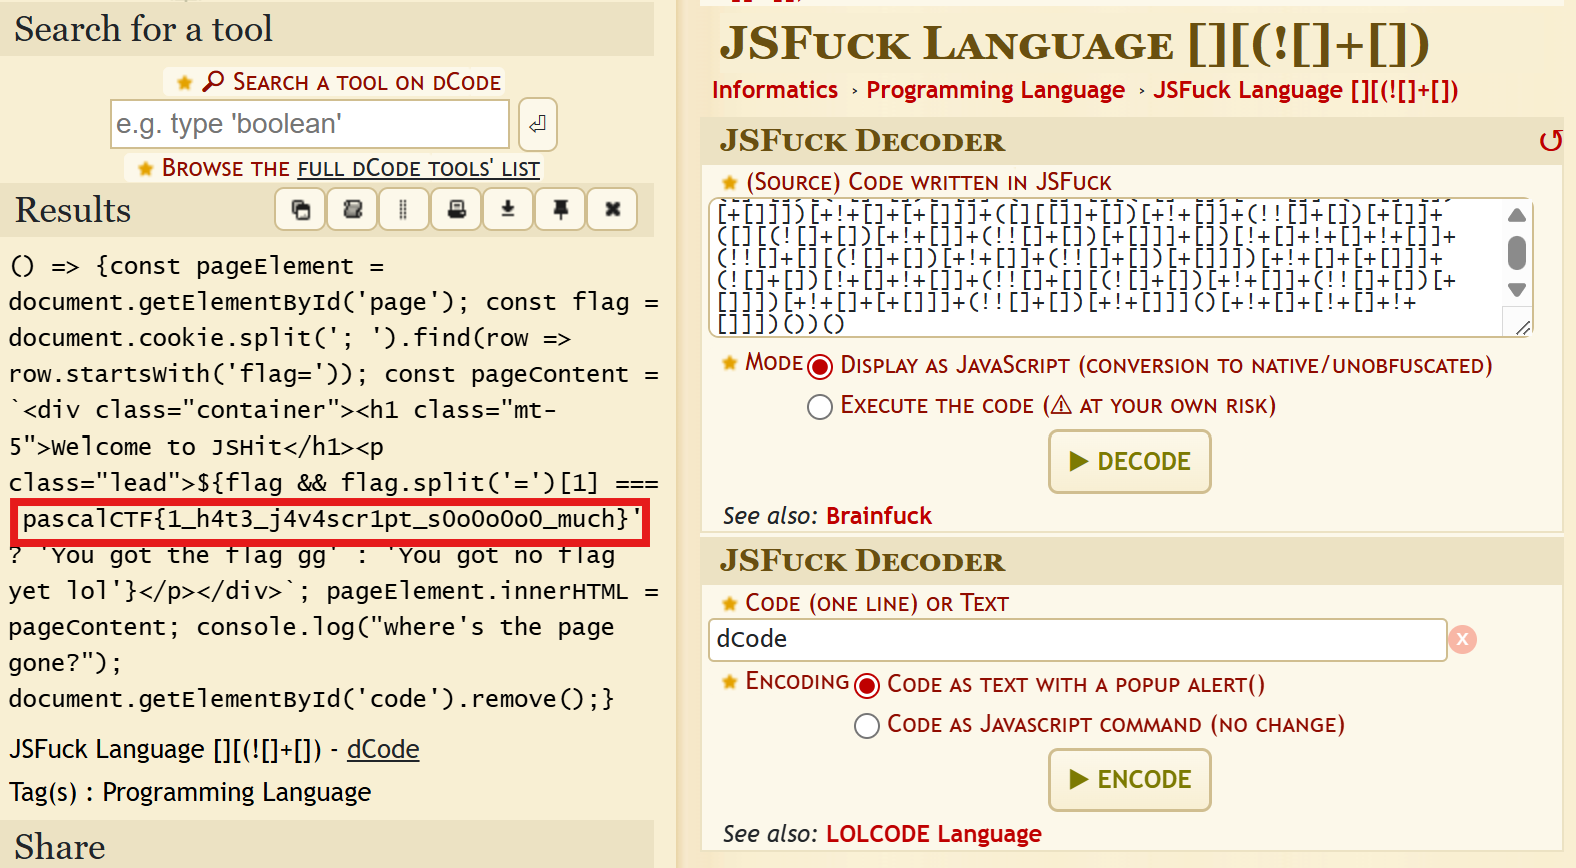Click the DECODE button
This screenshot has width=1576, height=868.
[x=1130, y=461]
